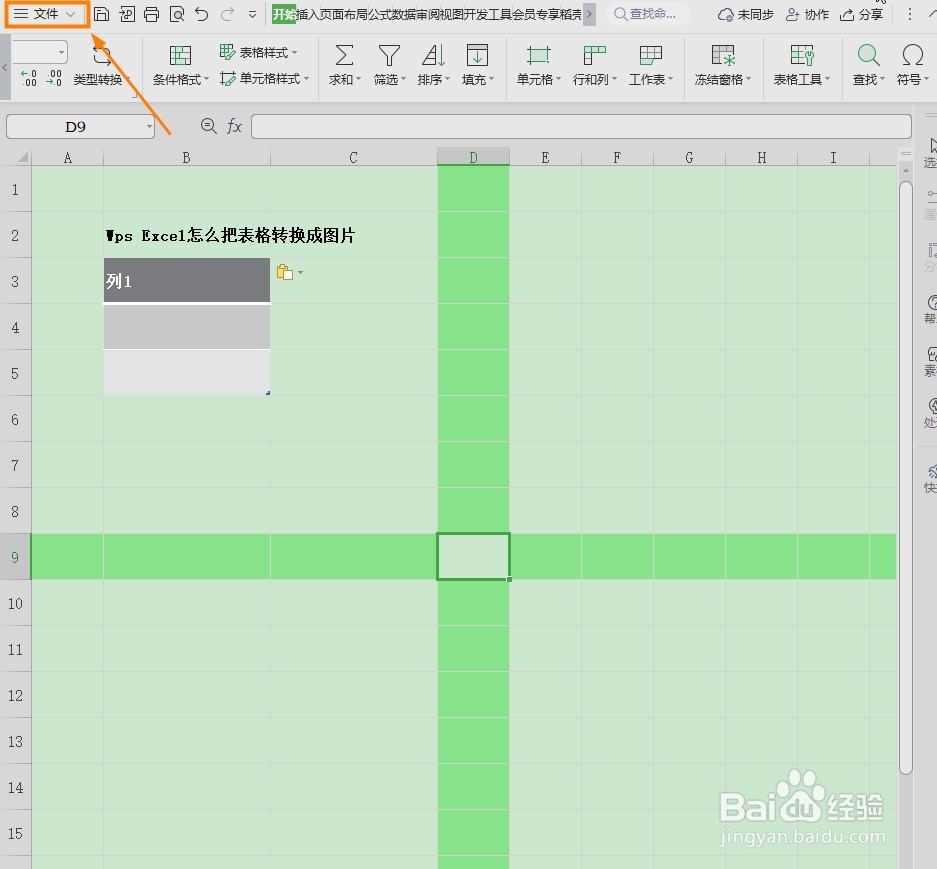Click the 求和 sigma icon
The width and height of the screenshot is (937, 869).
tap(344, 55)
